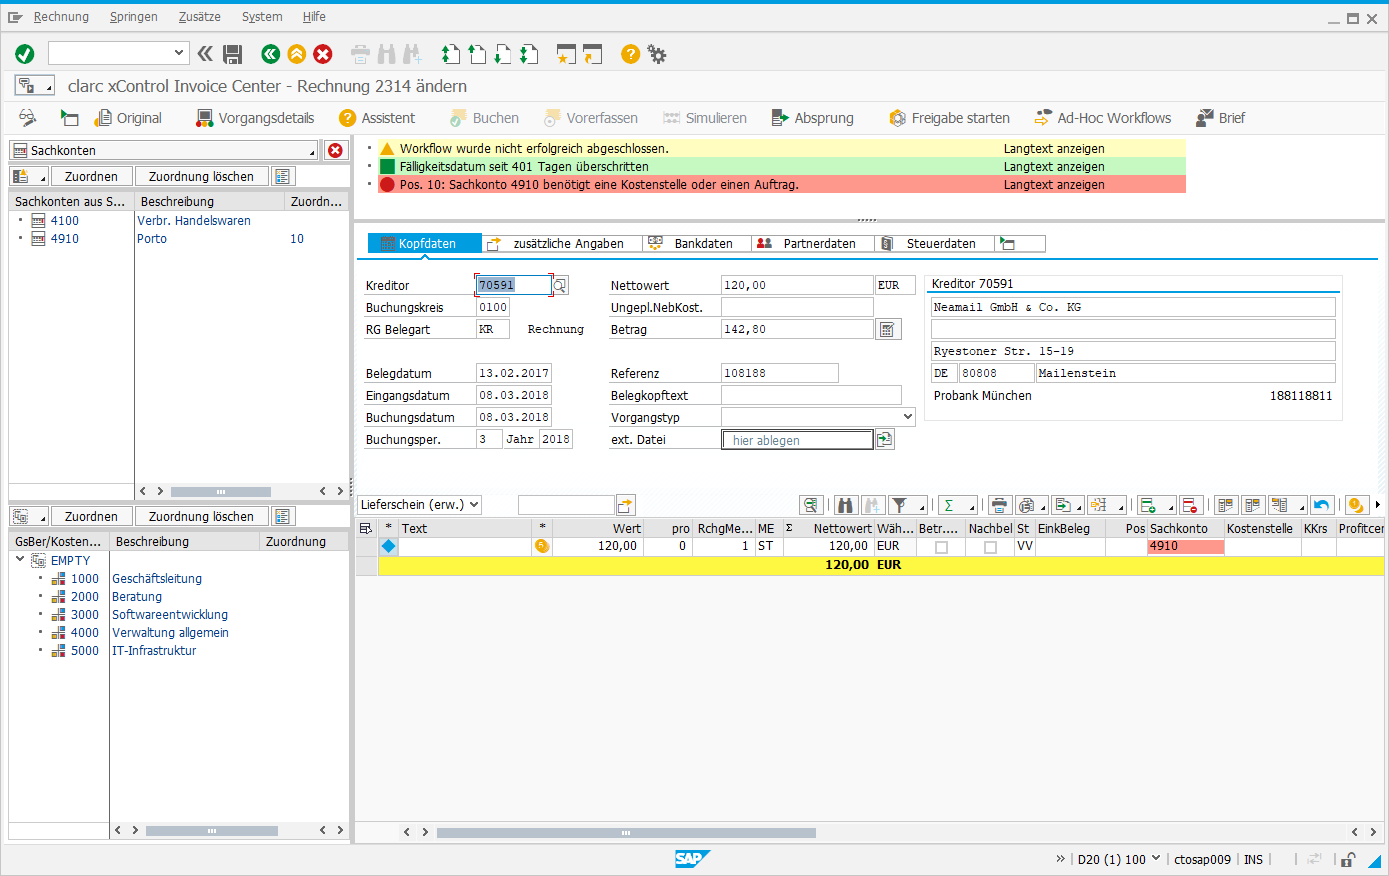Screen dimensions: 1389x876
Task: Open the transaction command field dropdown
Action: pyautogui.click(x=179, y=53)
